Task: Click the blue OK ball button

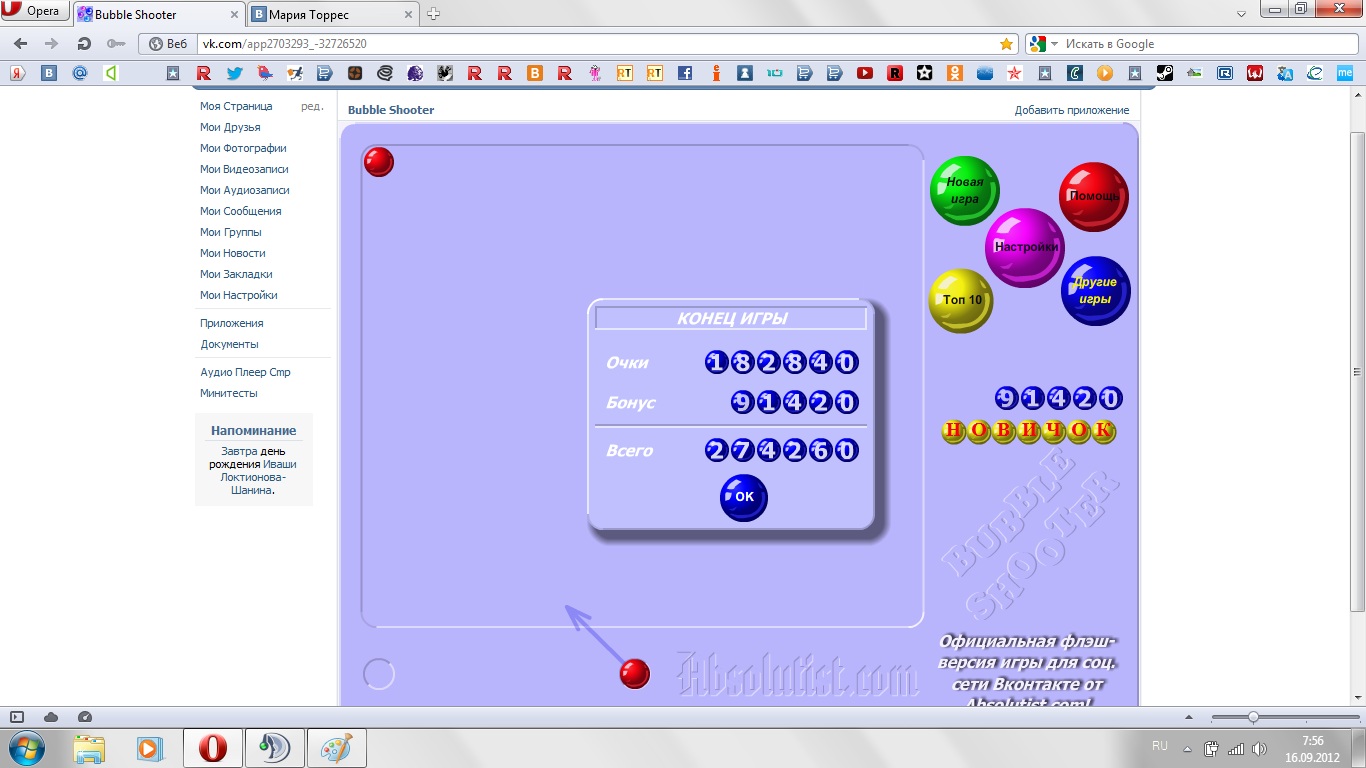Action: [x=744, y=497]
